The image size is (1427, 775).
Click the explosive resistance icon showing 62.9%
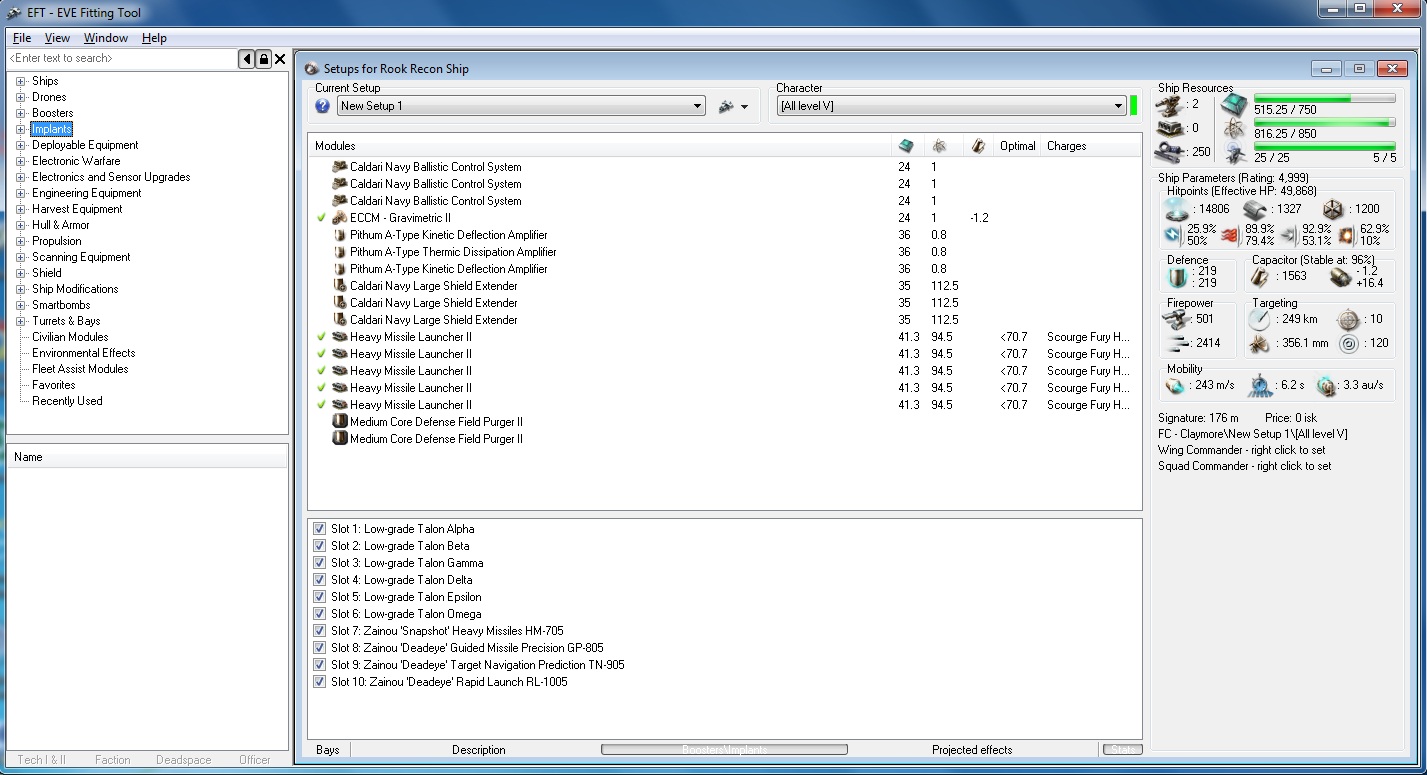point(1346,235)
